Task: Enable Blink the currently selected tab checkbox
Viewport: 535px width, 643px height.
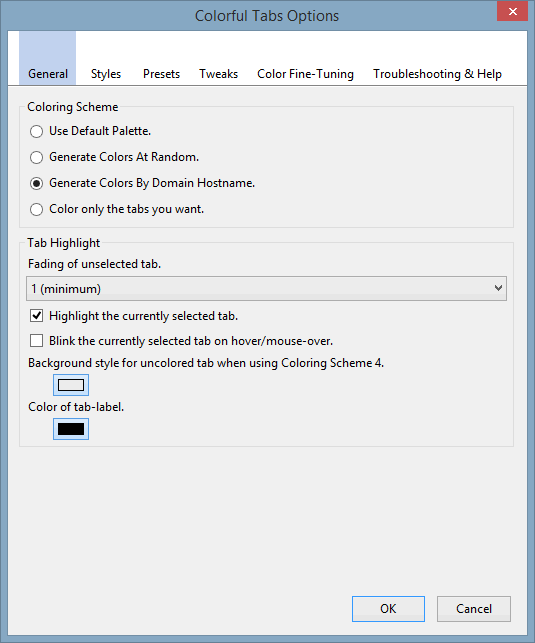Action: pos(36,341)
